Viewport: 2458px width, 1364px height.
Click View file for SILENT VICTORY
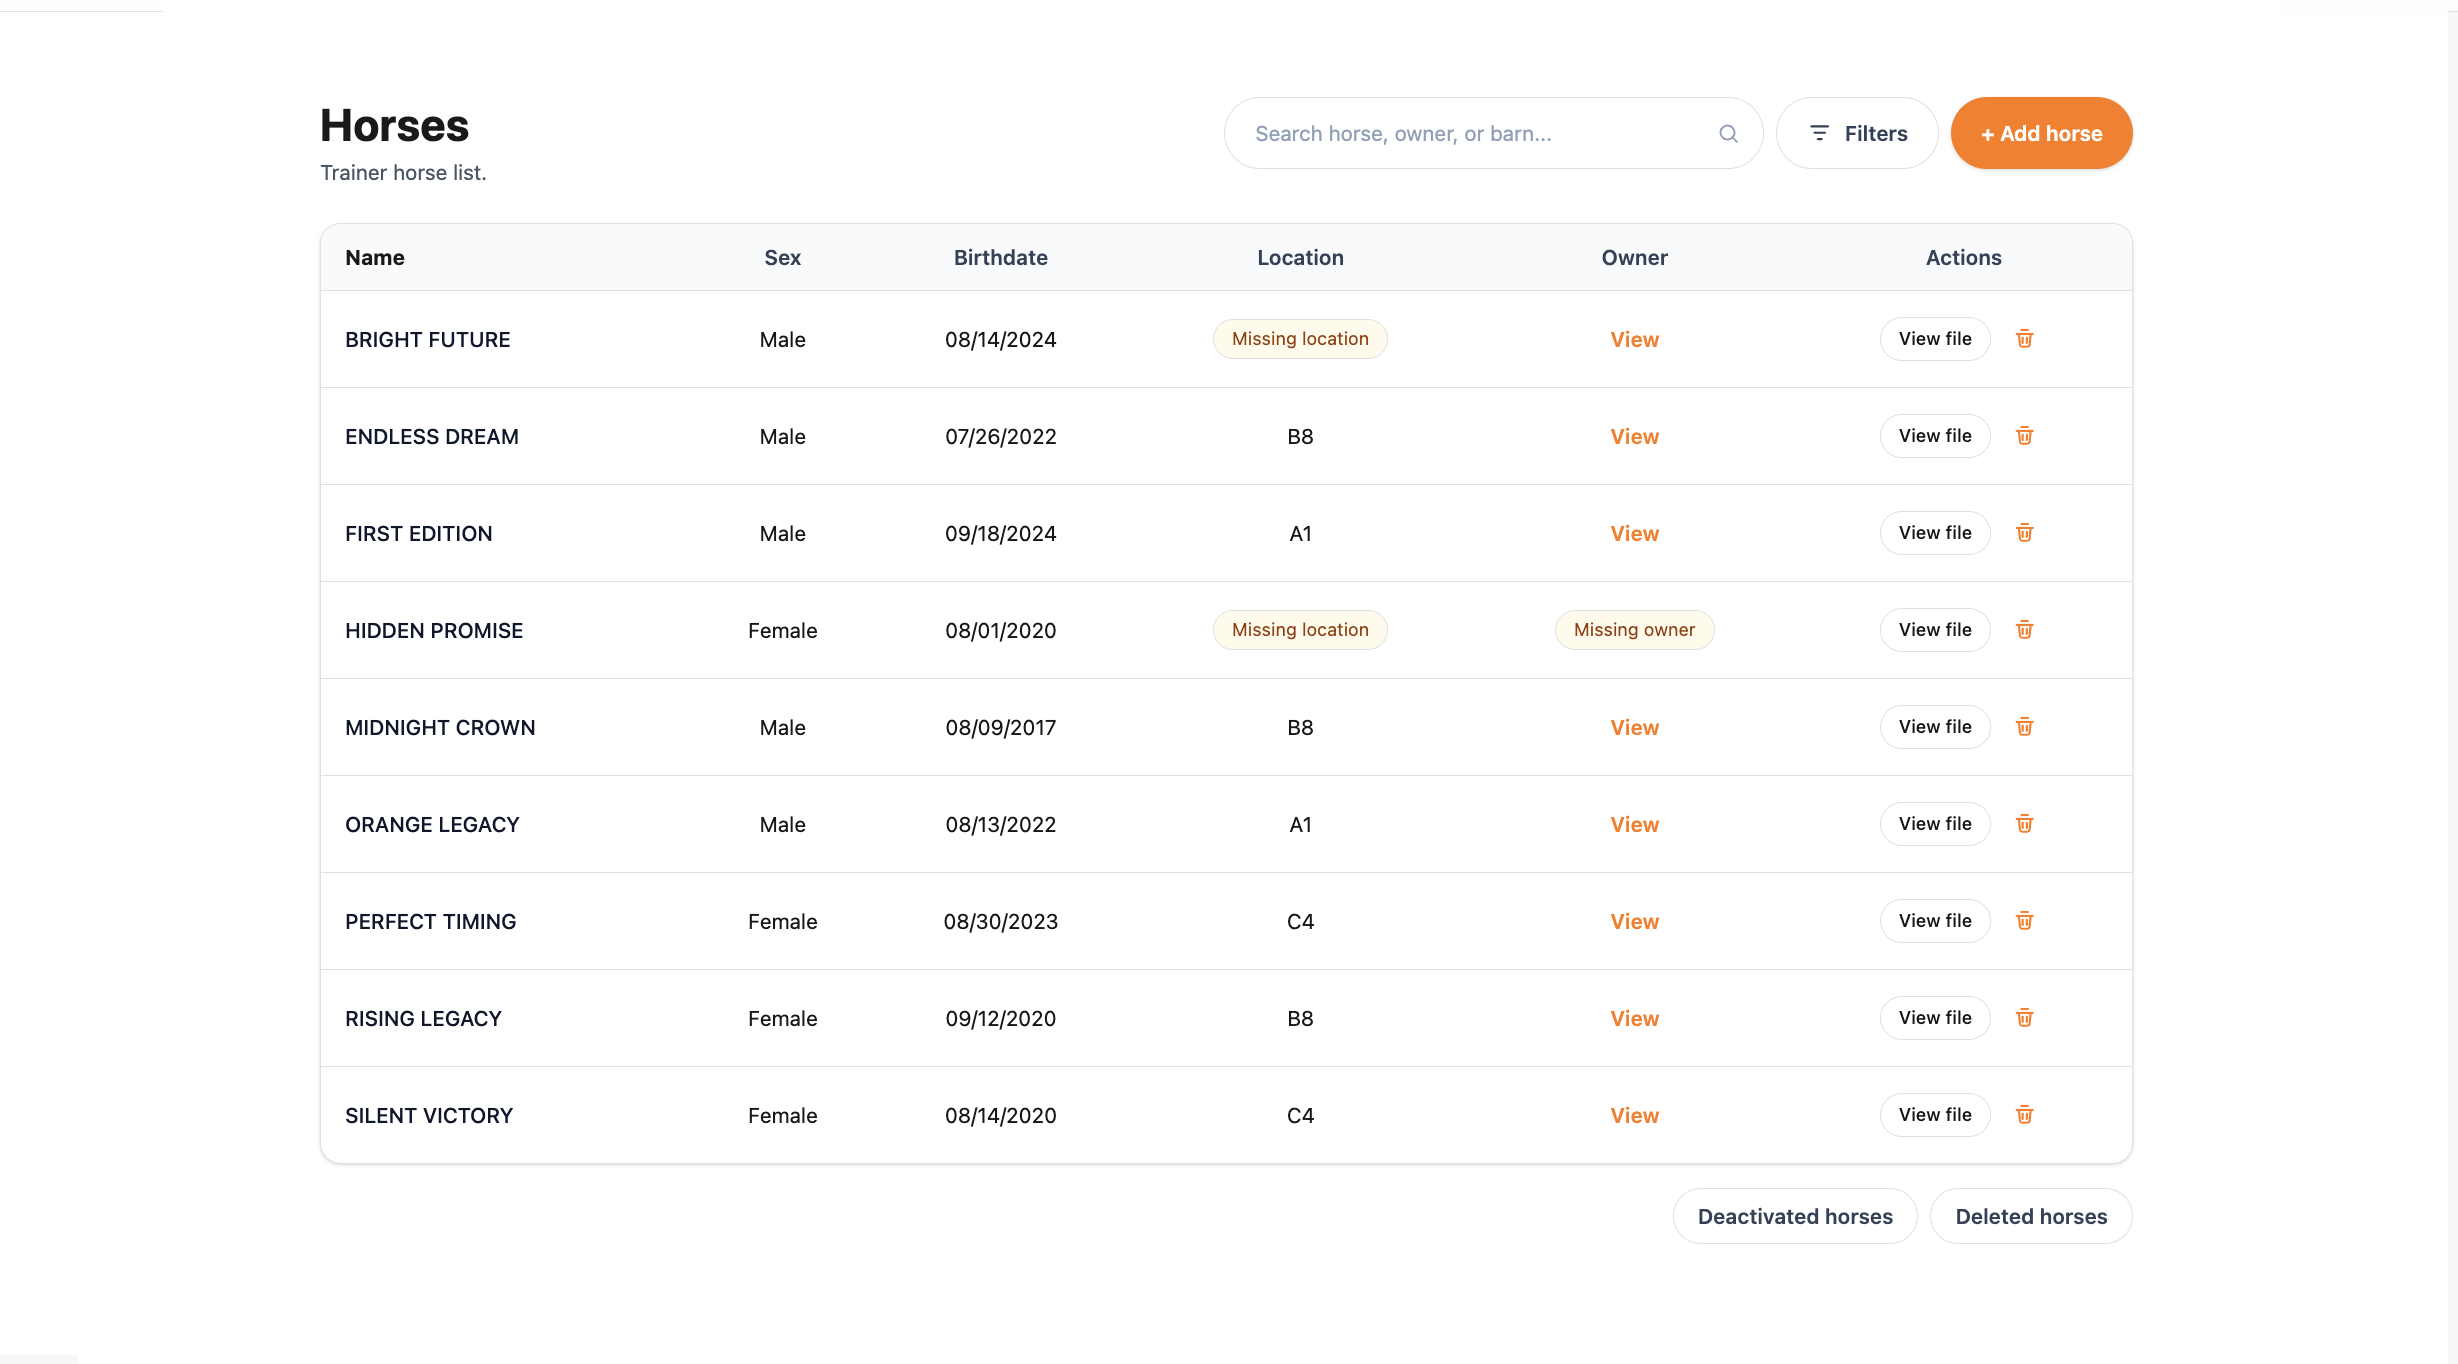click(1935, 1115)
